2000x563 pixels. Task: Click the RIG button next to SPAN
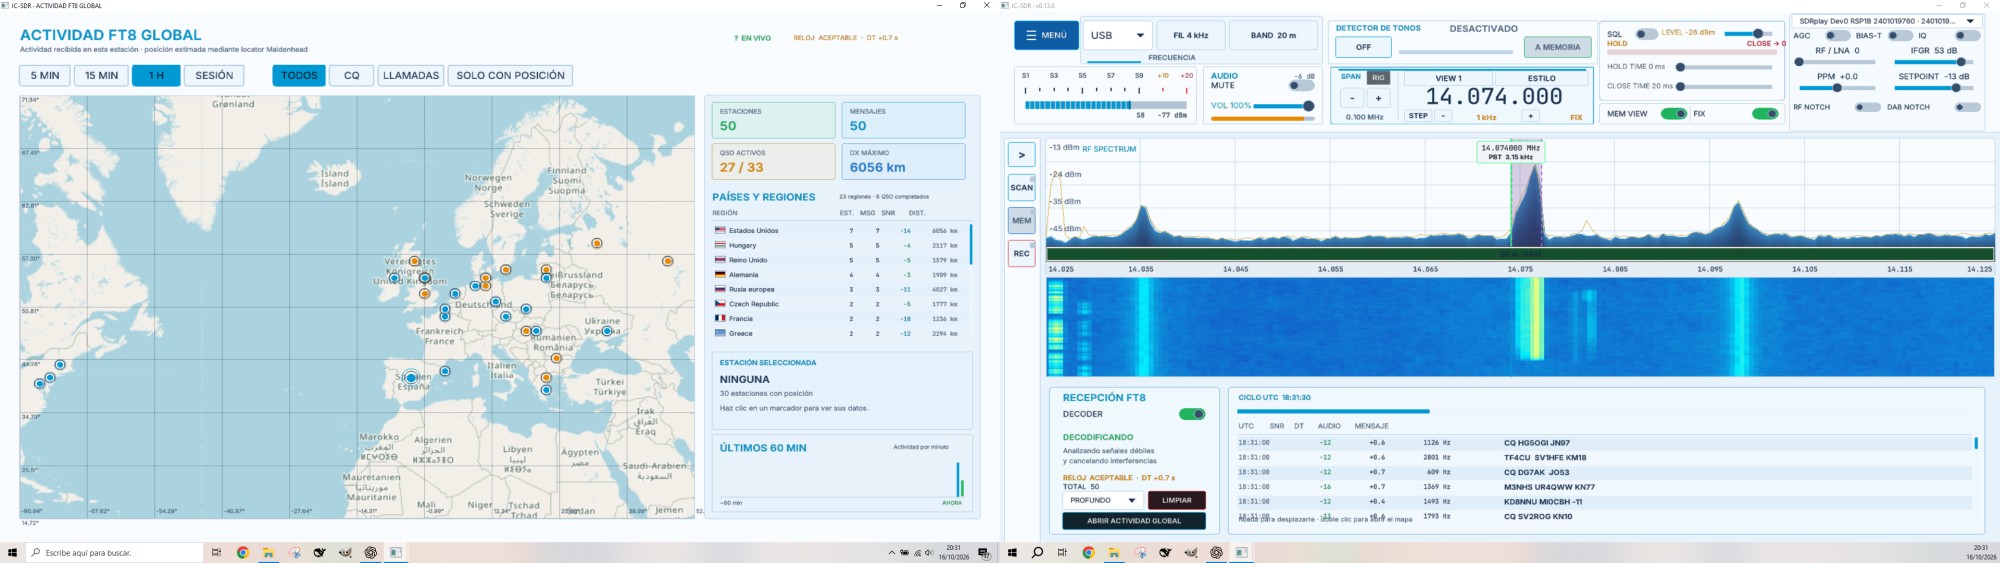[1378, 77]
